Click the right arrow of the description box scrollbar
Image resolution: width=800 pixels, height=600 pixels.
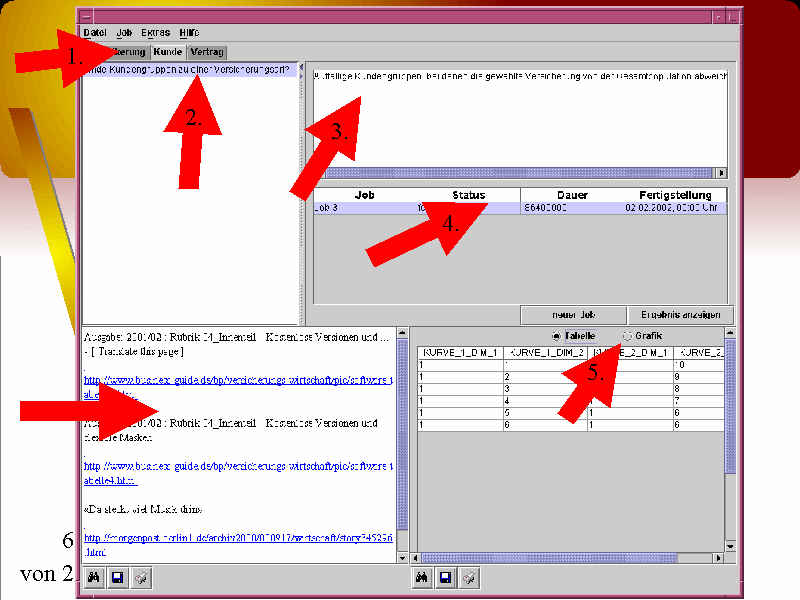722,172
